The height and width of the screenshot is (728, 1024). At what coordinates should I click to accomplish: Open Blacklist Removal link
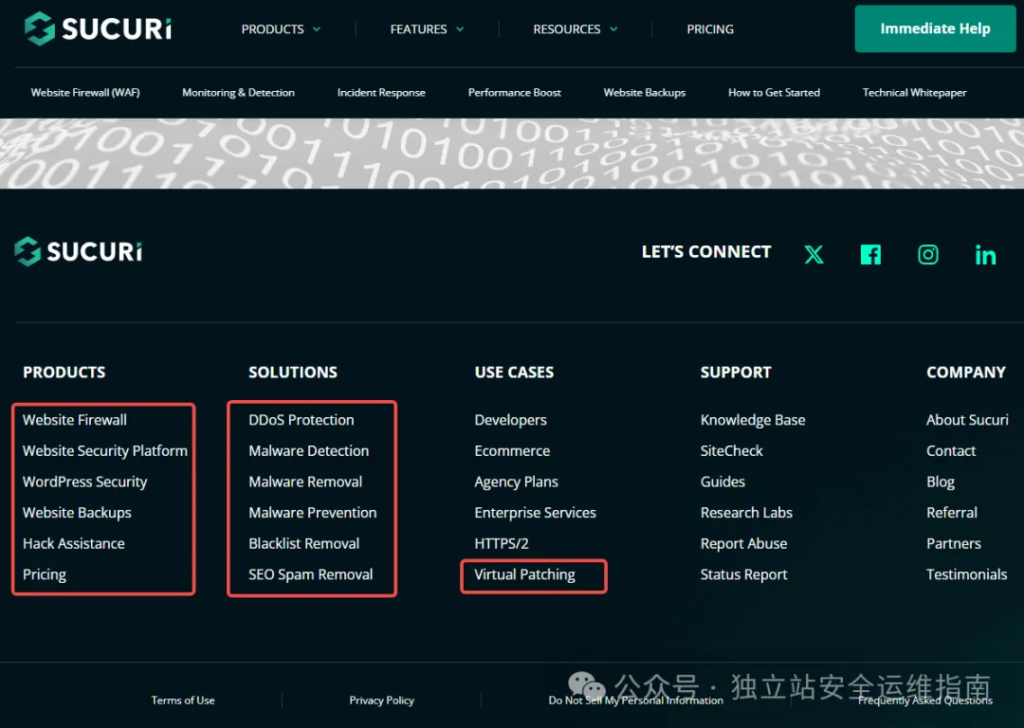(304, 543)
